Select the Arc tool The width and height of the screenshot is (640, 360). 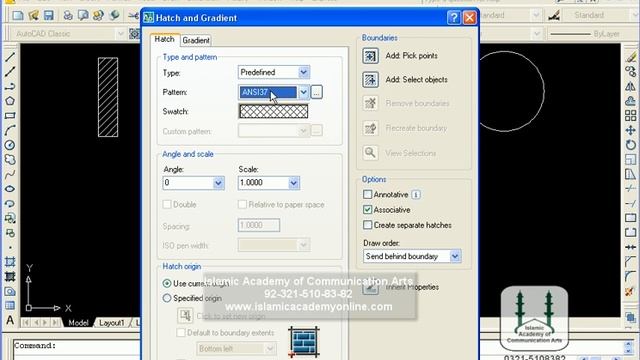10,130
